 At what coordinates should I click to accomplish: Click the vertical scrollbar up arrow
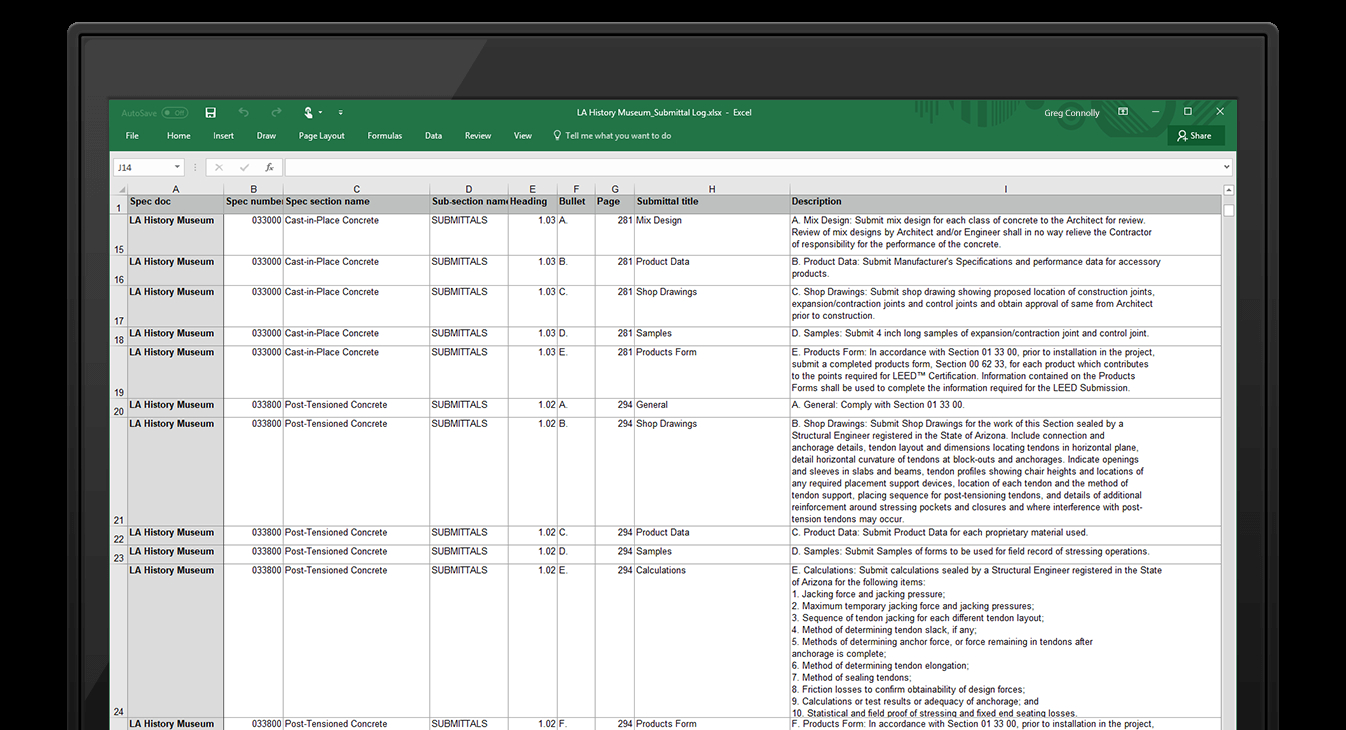click(1228, 190)
